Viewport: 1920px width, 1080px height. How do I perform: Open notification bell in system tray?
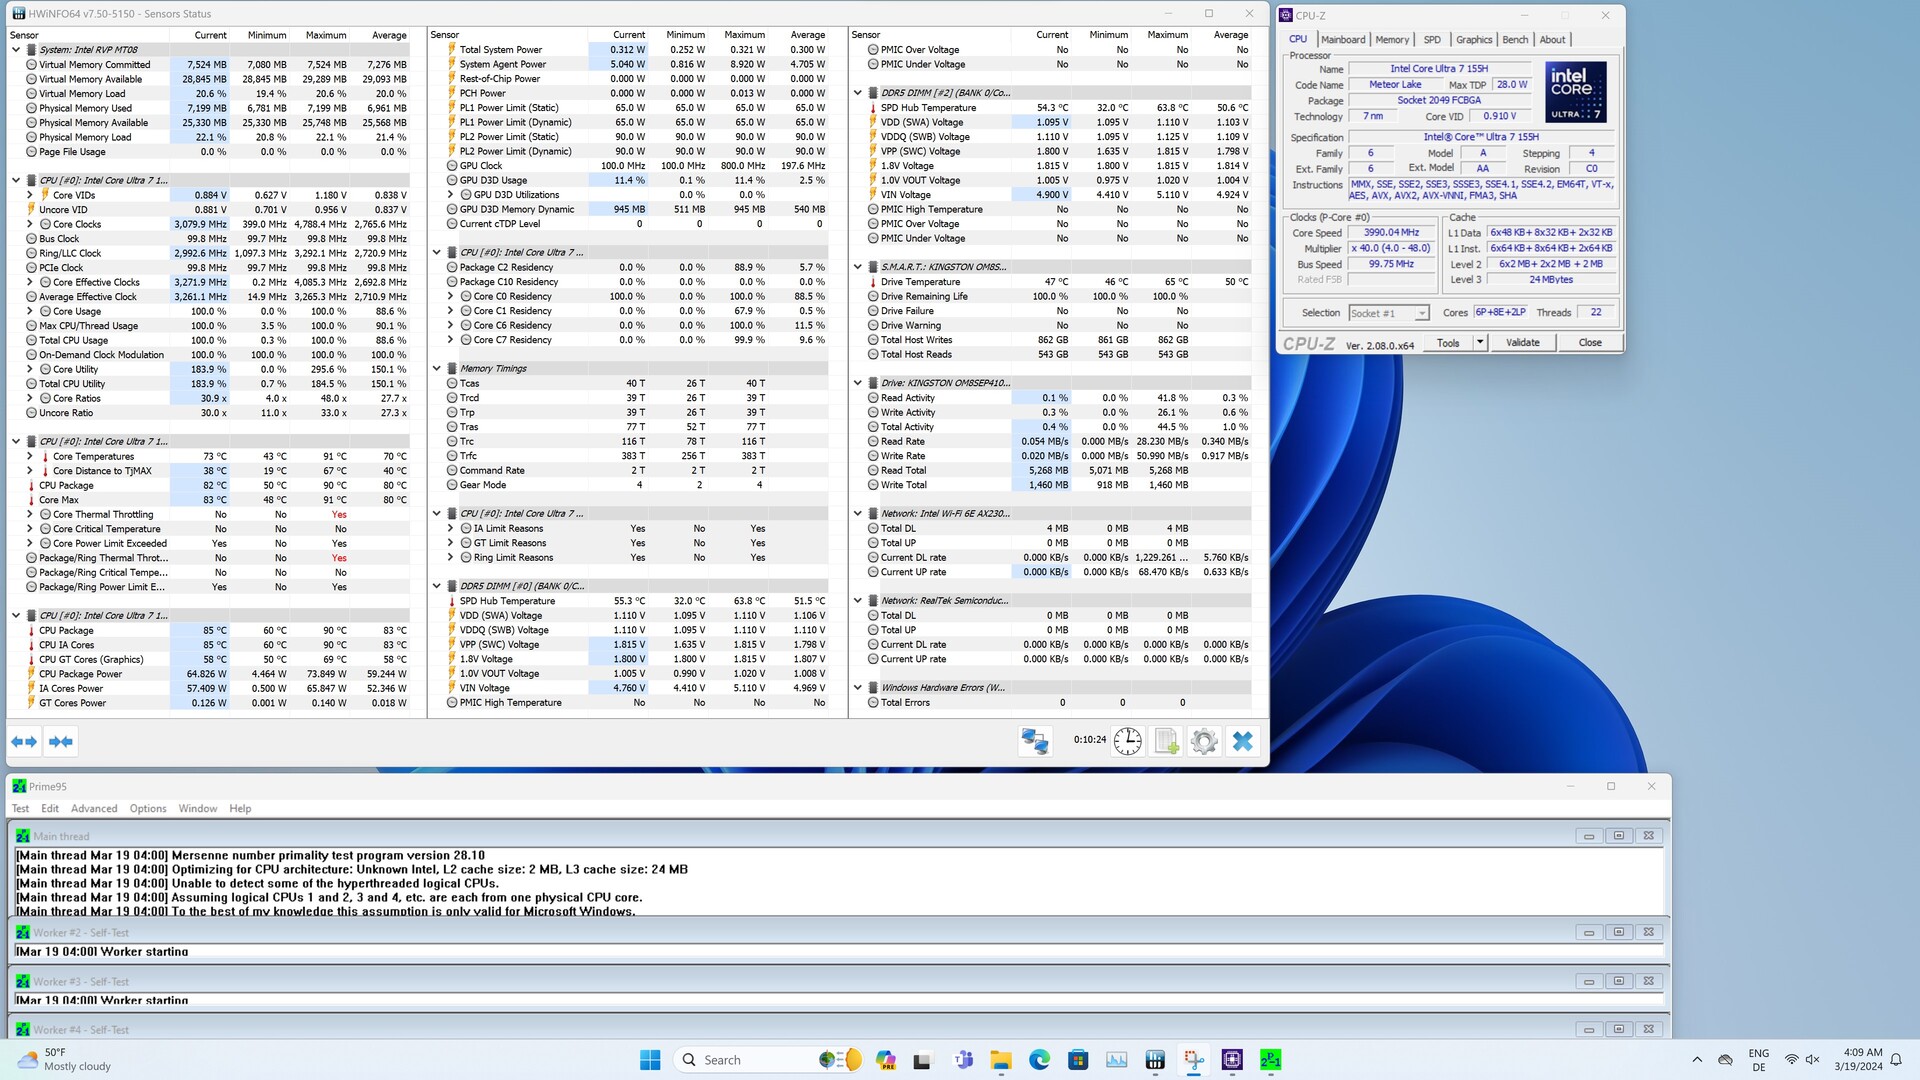(1896, 1060)
